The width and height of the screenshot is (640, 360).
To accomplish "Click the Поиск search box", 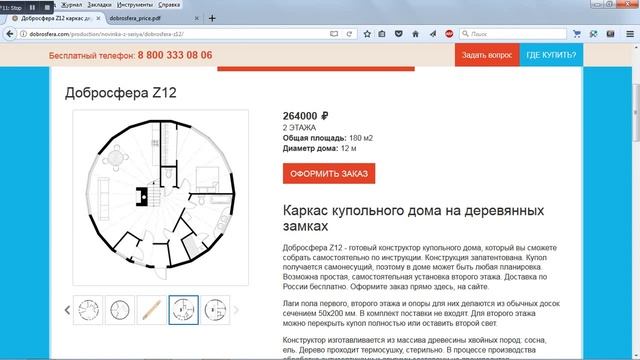I will pyautogui.click(x=513, y=34).
